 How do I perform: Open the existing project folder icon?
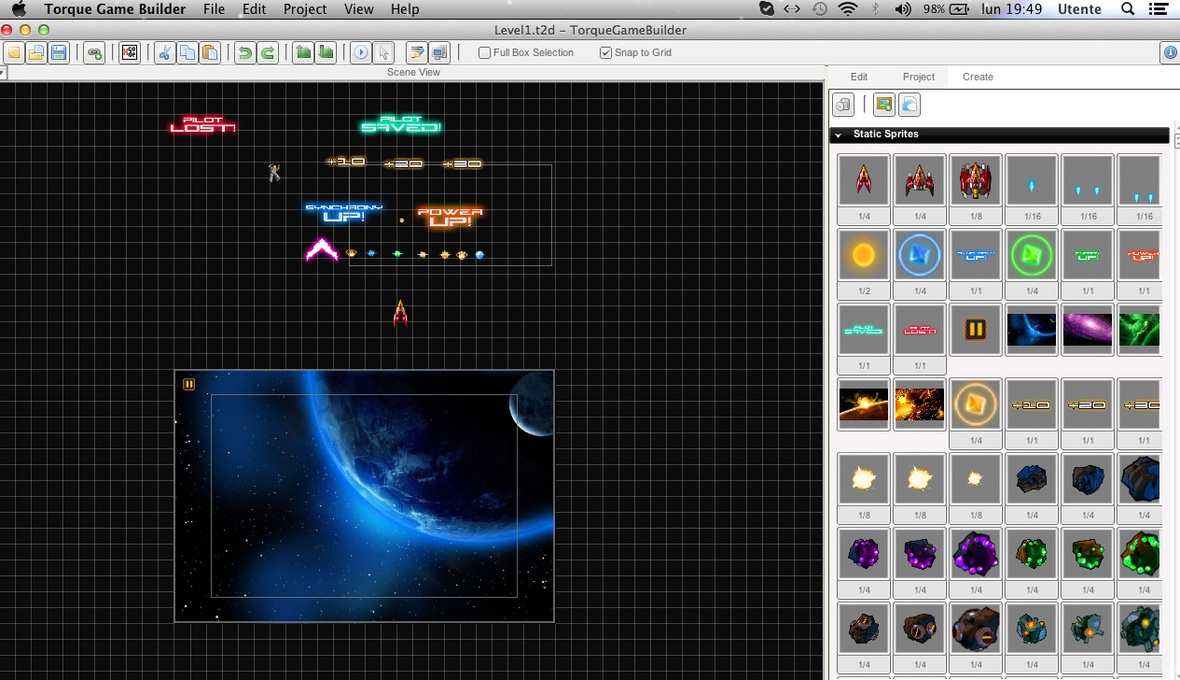coord(36,53)
